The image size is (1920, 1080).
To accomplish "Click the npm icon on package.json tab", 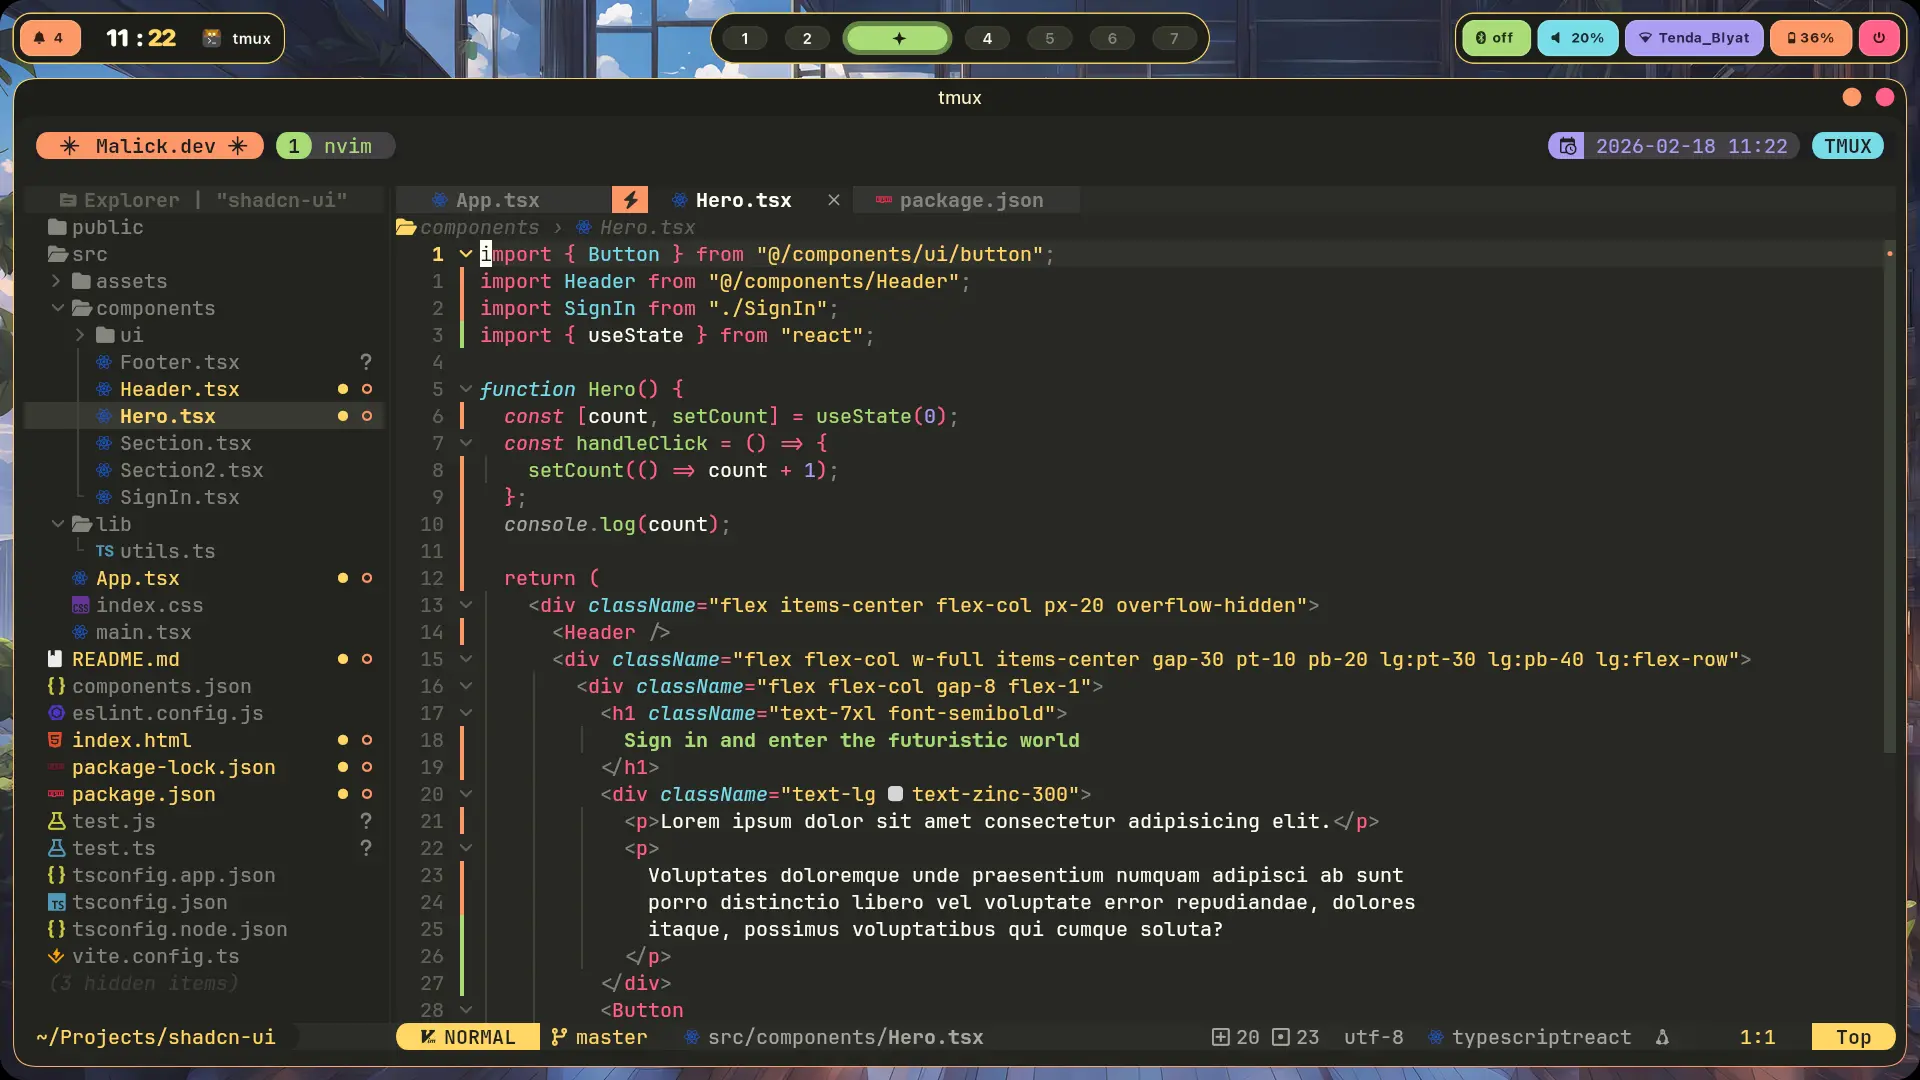I will (x=883, y=200).
